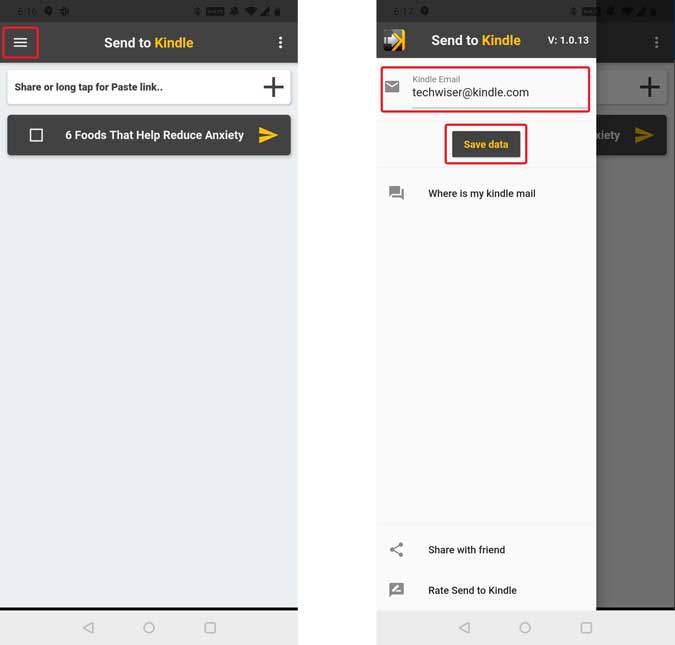Tap three-dot overflow menu on left screen
This screenshot has width=675, height=645.
(280, 43)
